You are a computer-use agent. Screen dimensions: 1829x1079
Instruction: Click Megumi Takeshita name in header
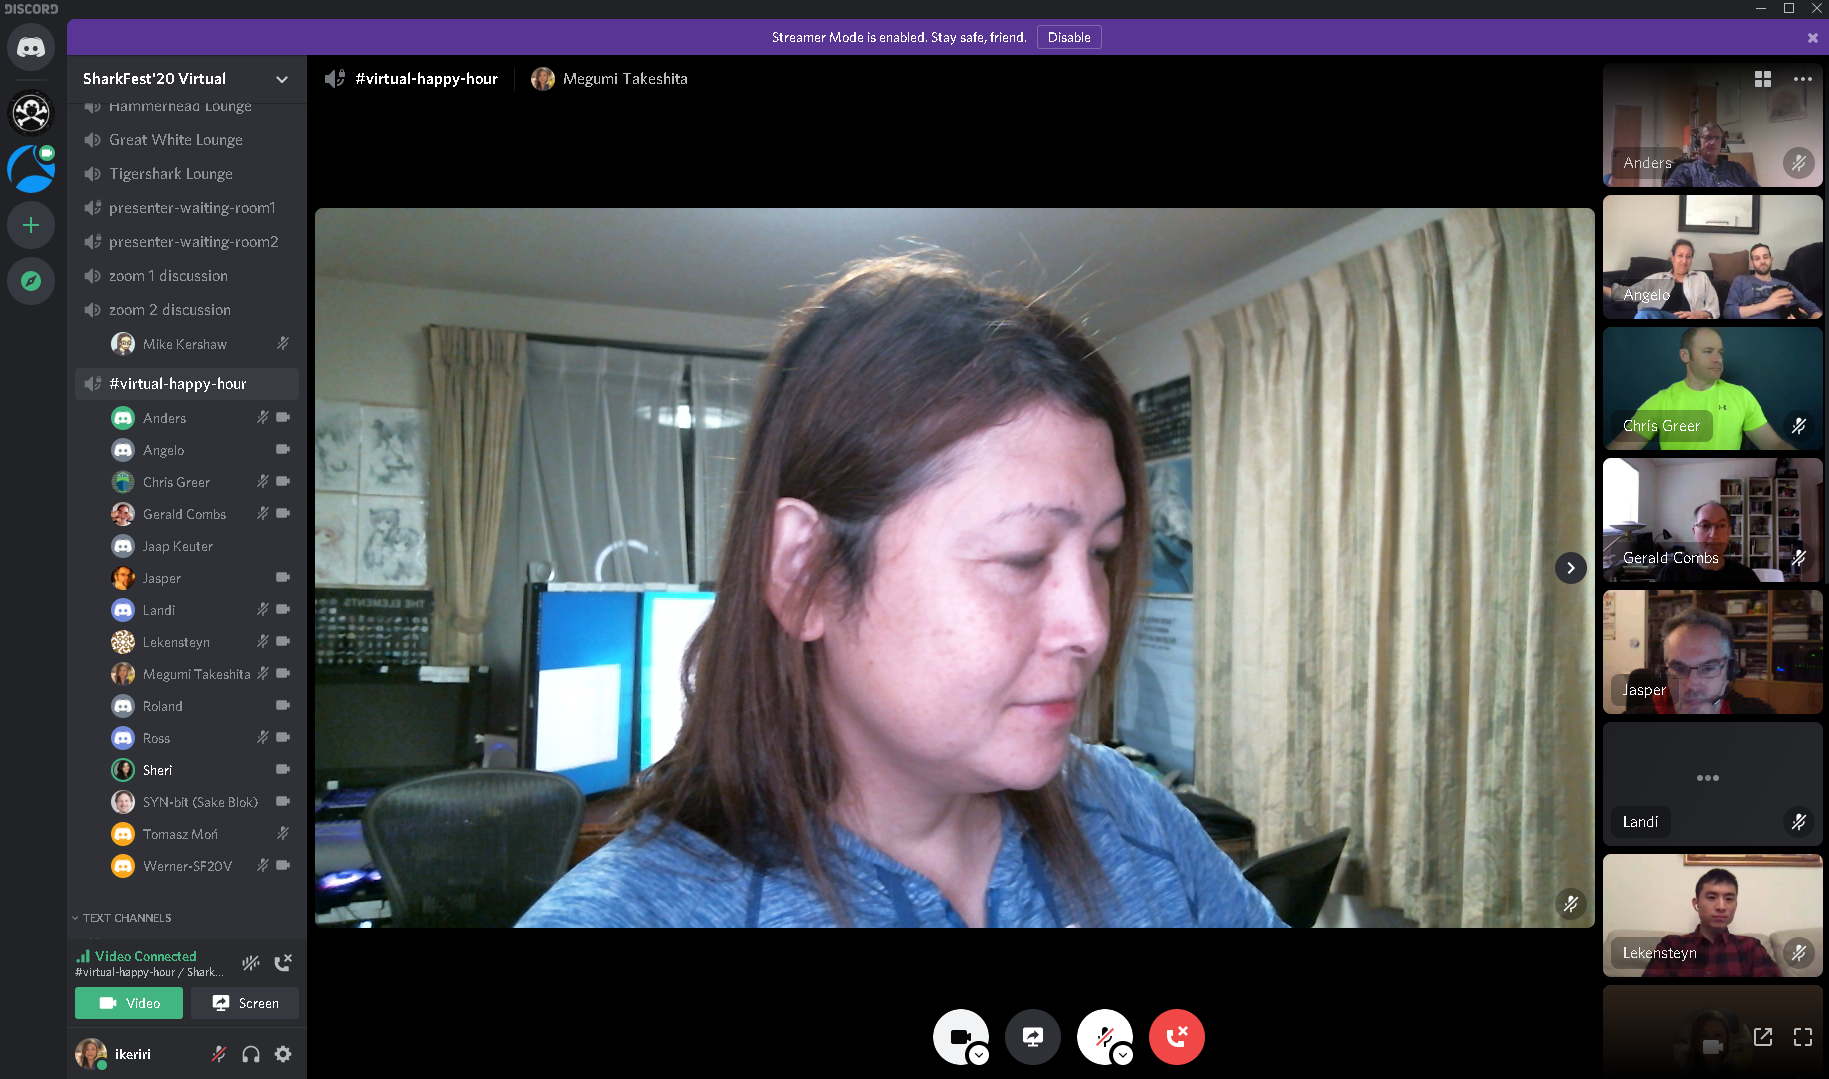click(625, 79)
